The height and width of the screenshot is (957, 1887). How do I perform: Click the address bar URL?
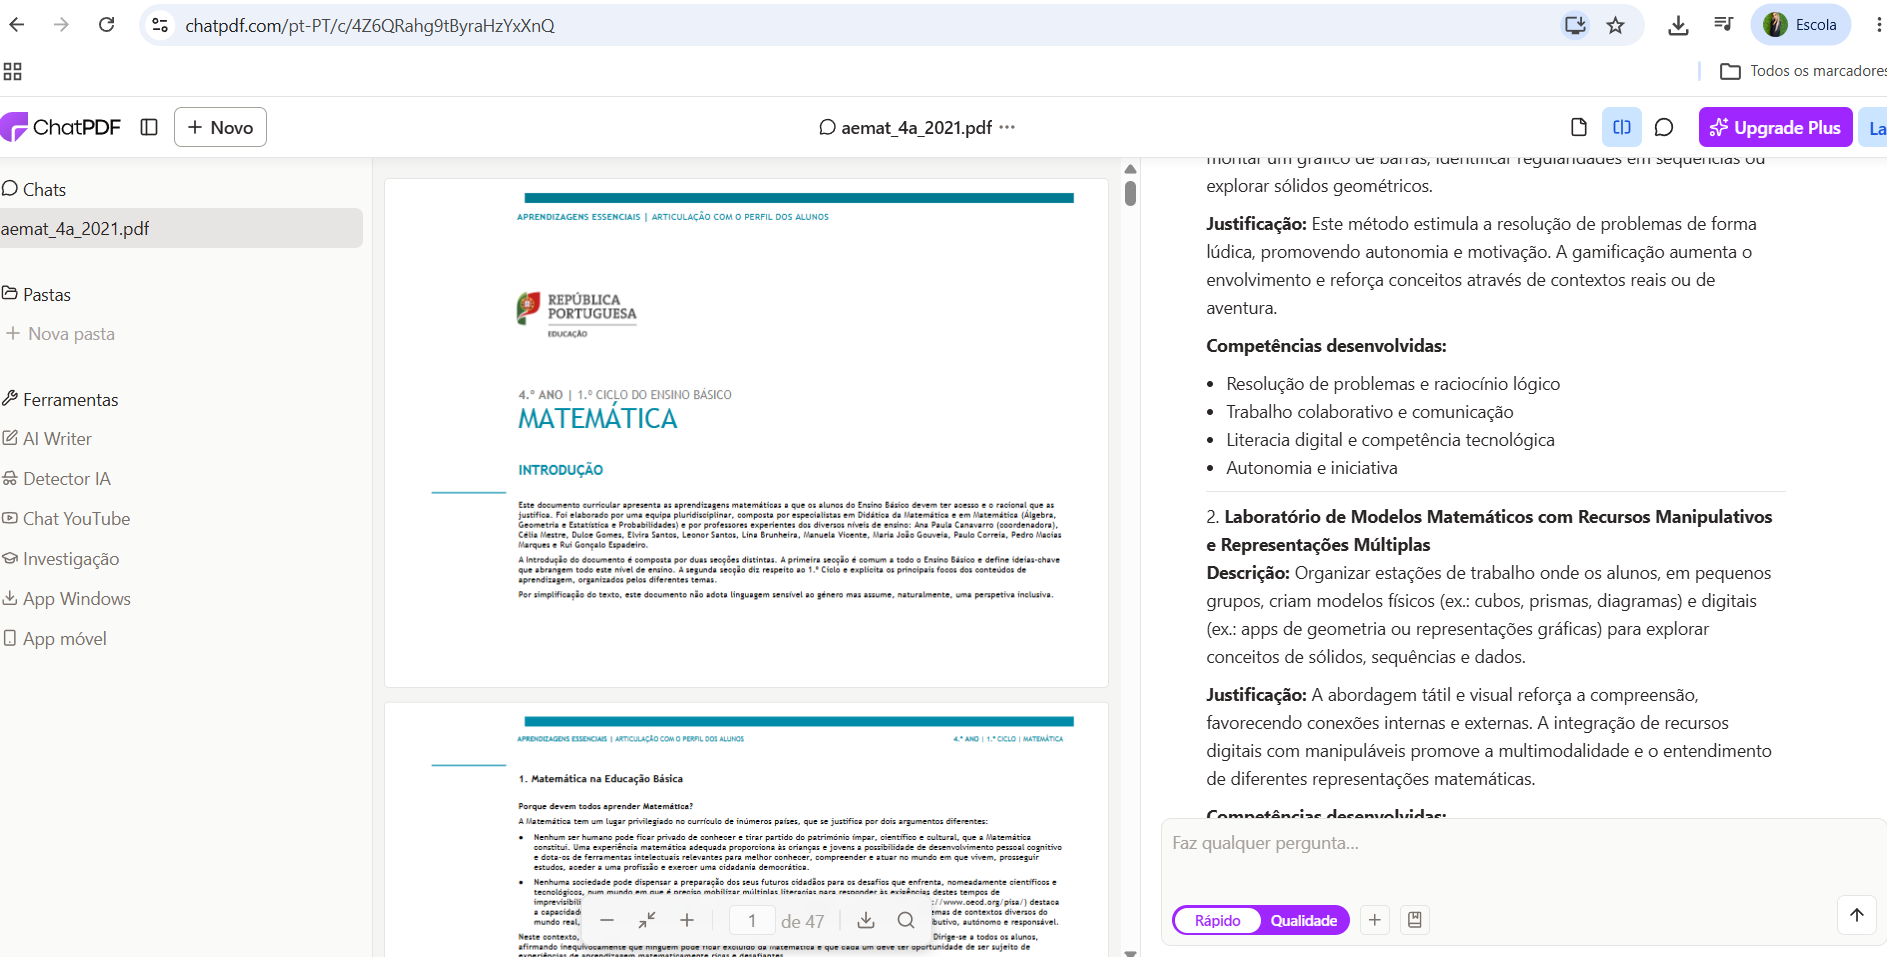tap(370, 26)
